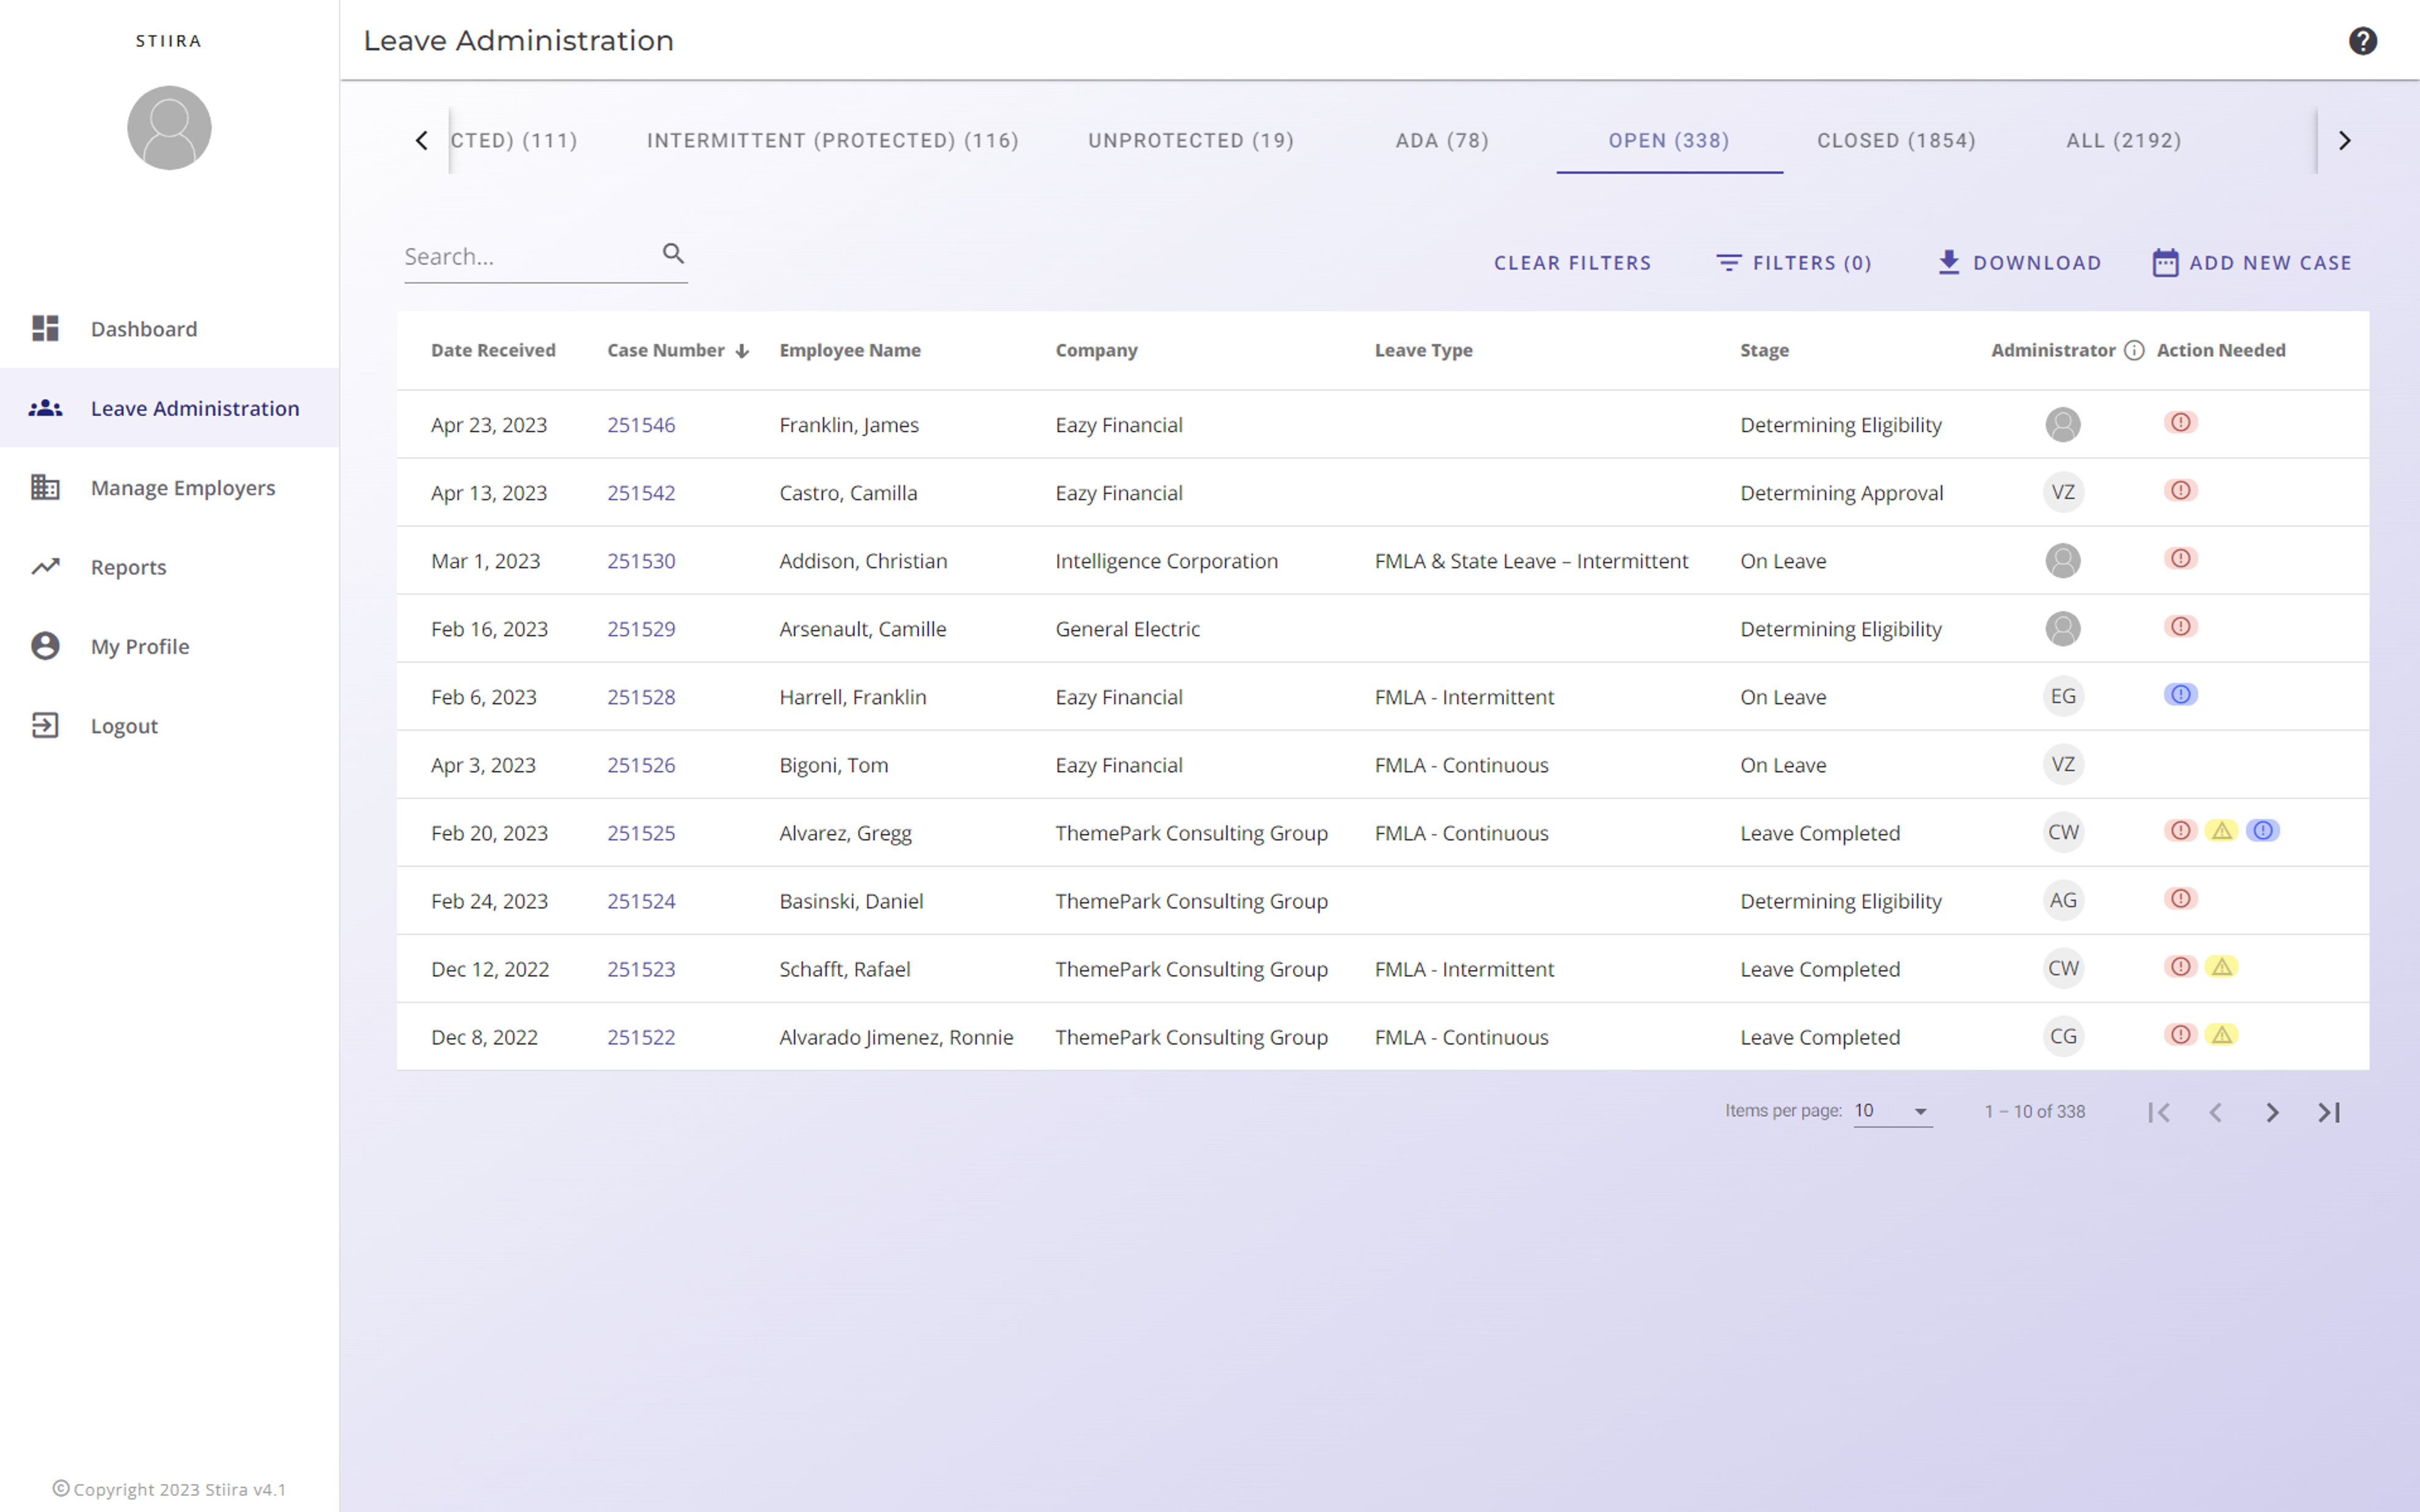This screenshot has height=1512, width=2420.
Task: Click the blue info icon on Harrell, Franklin row
Action: tap(2182, 694)
